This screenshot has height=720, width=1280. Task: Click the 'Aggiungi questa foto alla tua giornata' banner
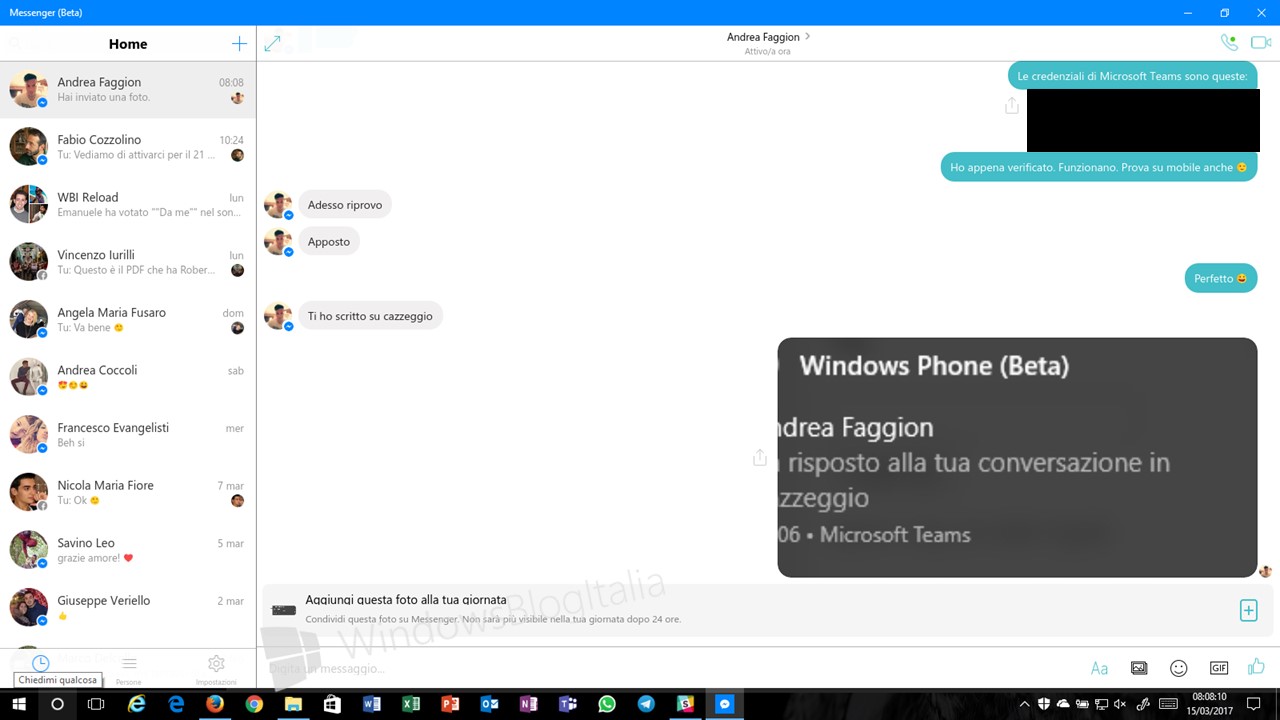tap(767, 610)
